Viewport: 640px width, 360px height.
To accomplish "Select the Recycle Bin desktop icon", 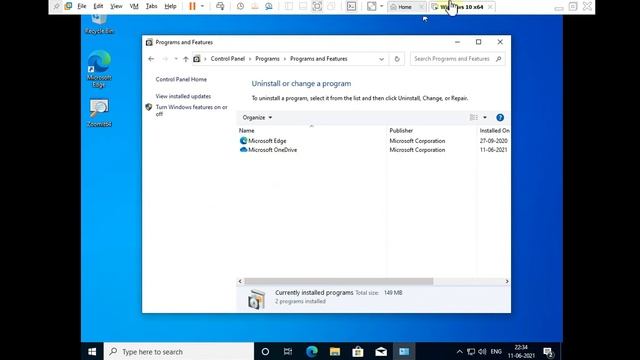I will coord(99,24).
